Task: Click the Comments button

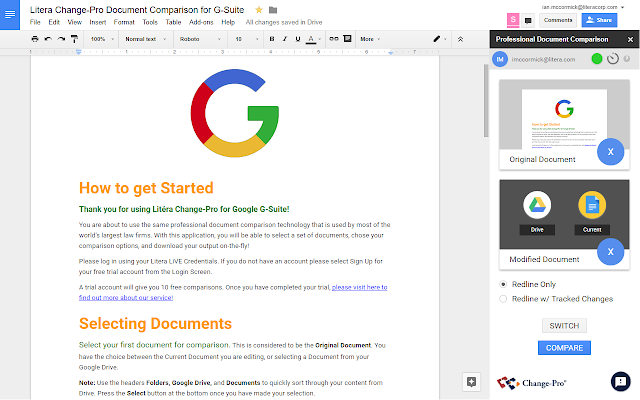Action: 558,20
